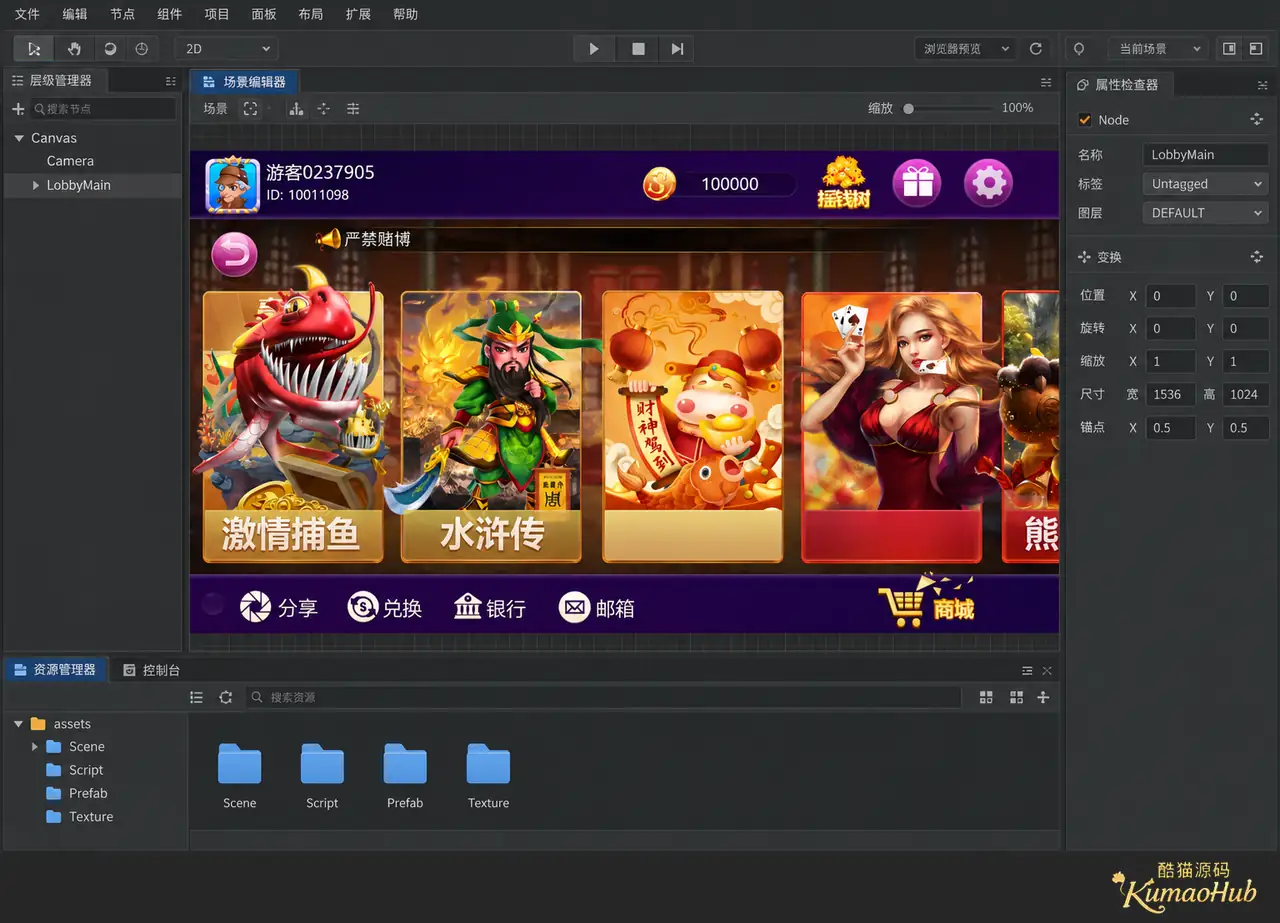Open the 文件 menu
The image size is (1280, 923).
(28, 15)
